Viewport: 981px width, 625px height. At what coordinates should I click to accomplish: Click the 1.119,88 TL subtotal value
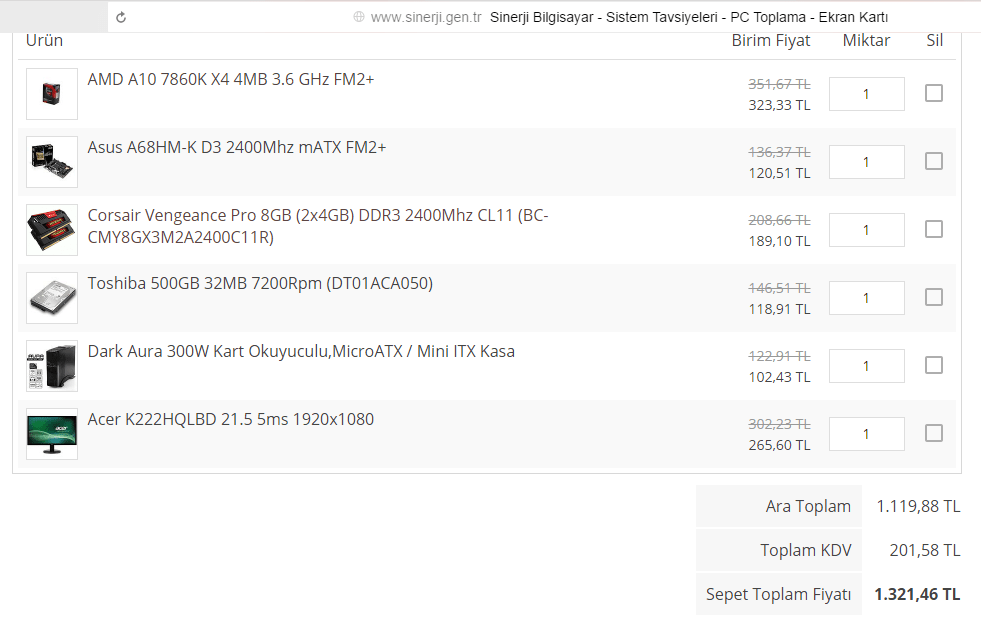(918, 506)
